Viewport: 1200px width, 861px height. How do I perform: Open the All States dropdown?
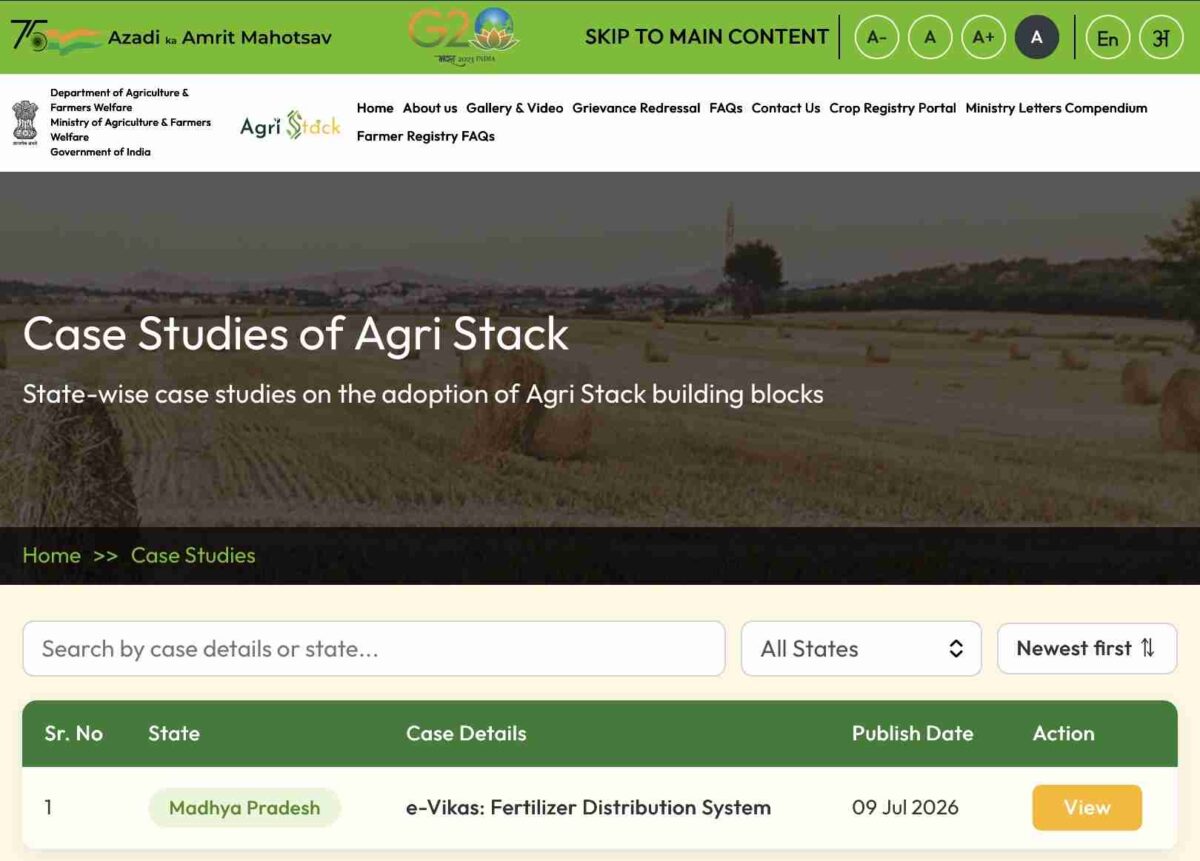pyautogui.click(x=861, y=648)
